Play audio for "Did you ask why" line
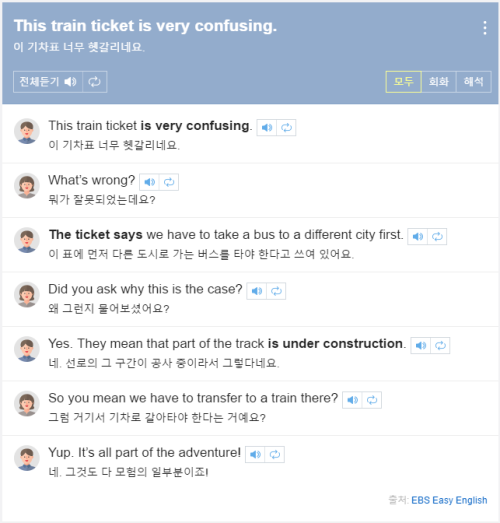This screenshot has height=523, width=500. pyautogui.click(x=257, y=291)
